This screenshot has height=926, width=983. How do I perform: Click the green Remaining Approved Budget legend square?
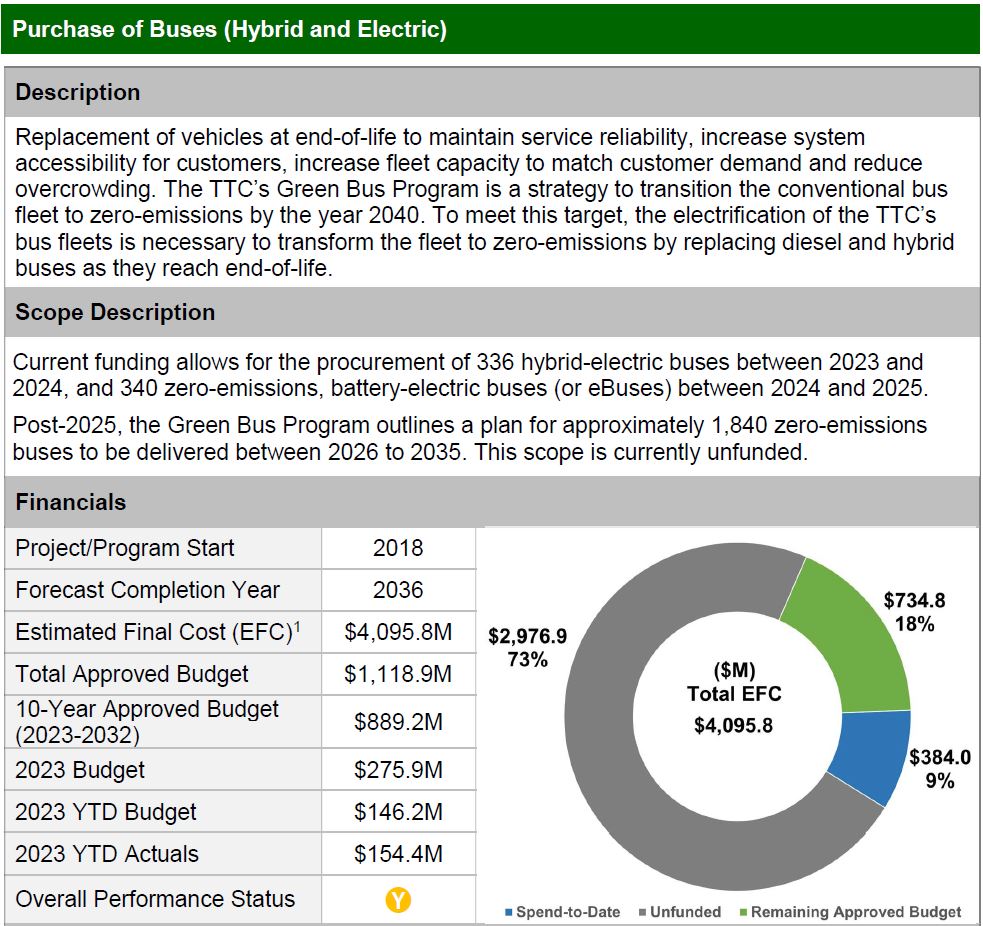744,912
